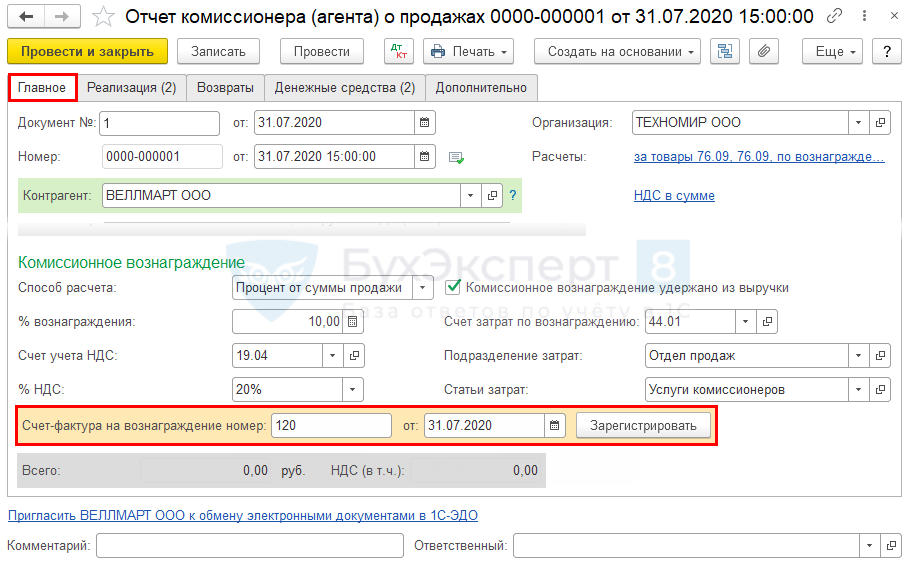Screen dimensions: 916x562
Task: Expand the Создать на основании menu
Action: pos(617,52)
